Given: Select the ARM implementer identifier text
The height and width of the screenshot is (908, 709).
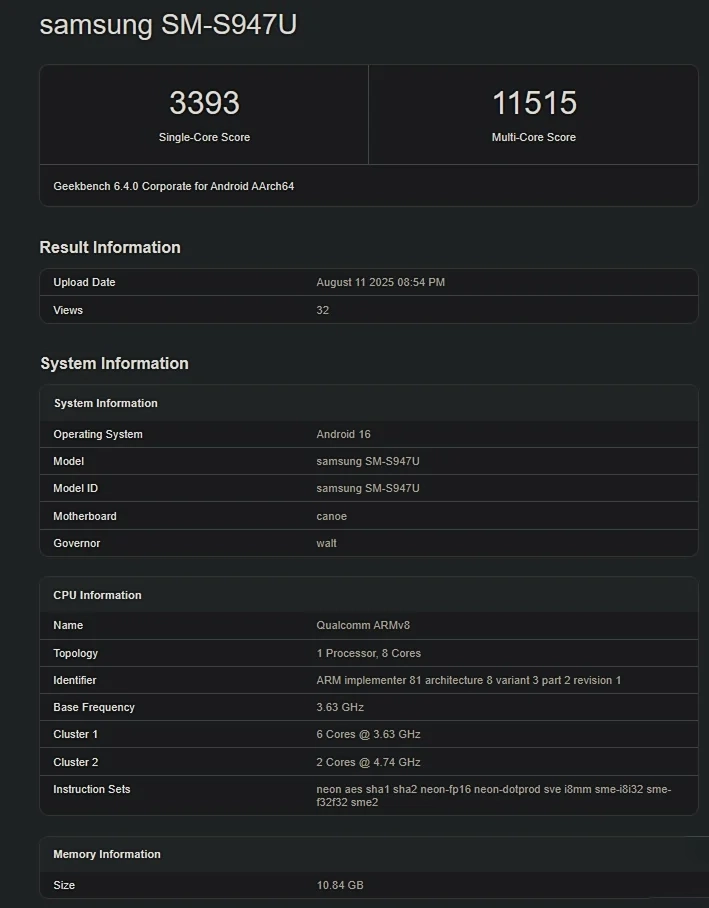Looking at the screenshot, I should [468, 680].
